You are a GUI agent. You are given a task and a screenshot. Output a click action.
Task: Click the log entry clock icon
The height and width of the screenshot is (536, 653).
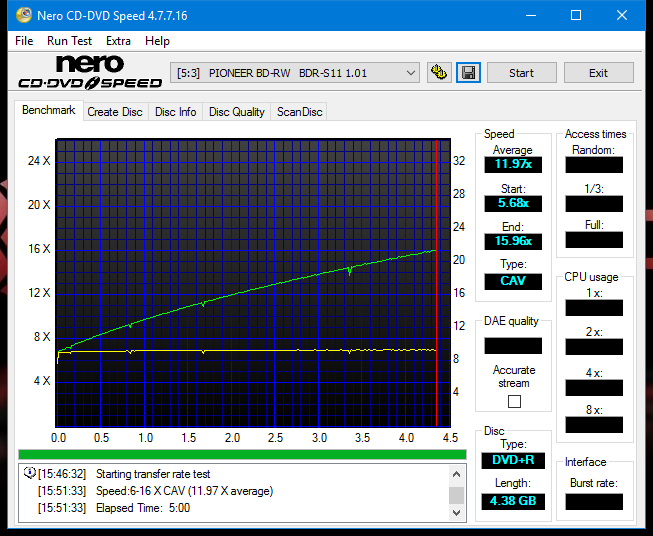29,474
